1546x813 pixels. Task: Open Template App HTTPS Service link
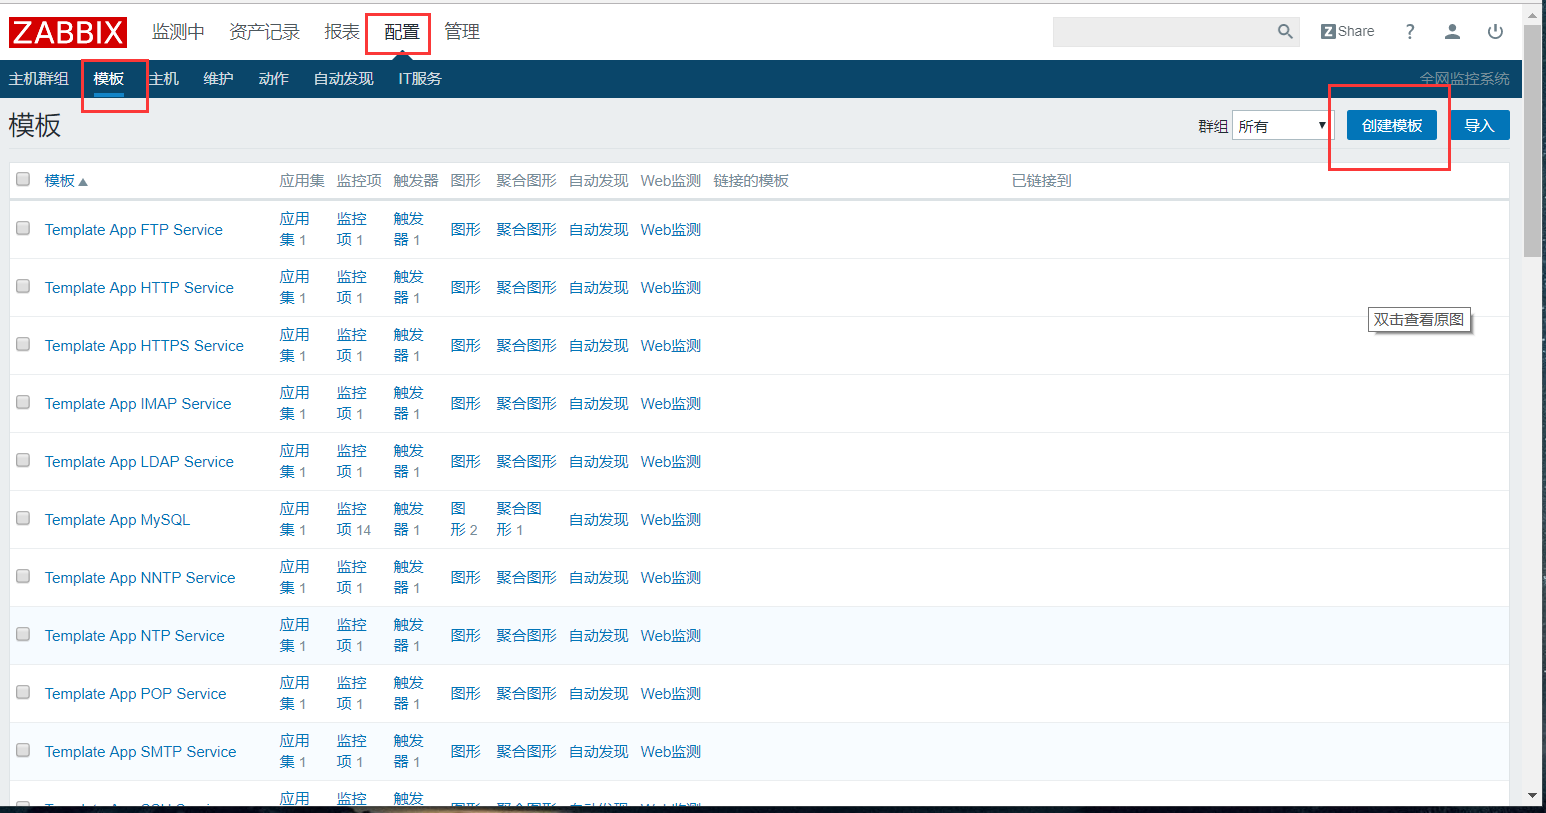coord(144,346)
